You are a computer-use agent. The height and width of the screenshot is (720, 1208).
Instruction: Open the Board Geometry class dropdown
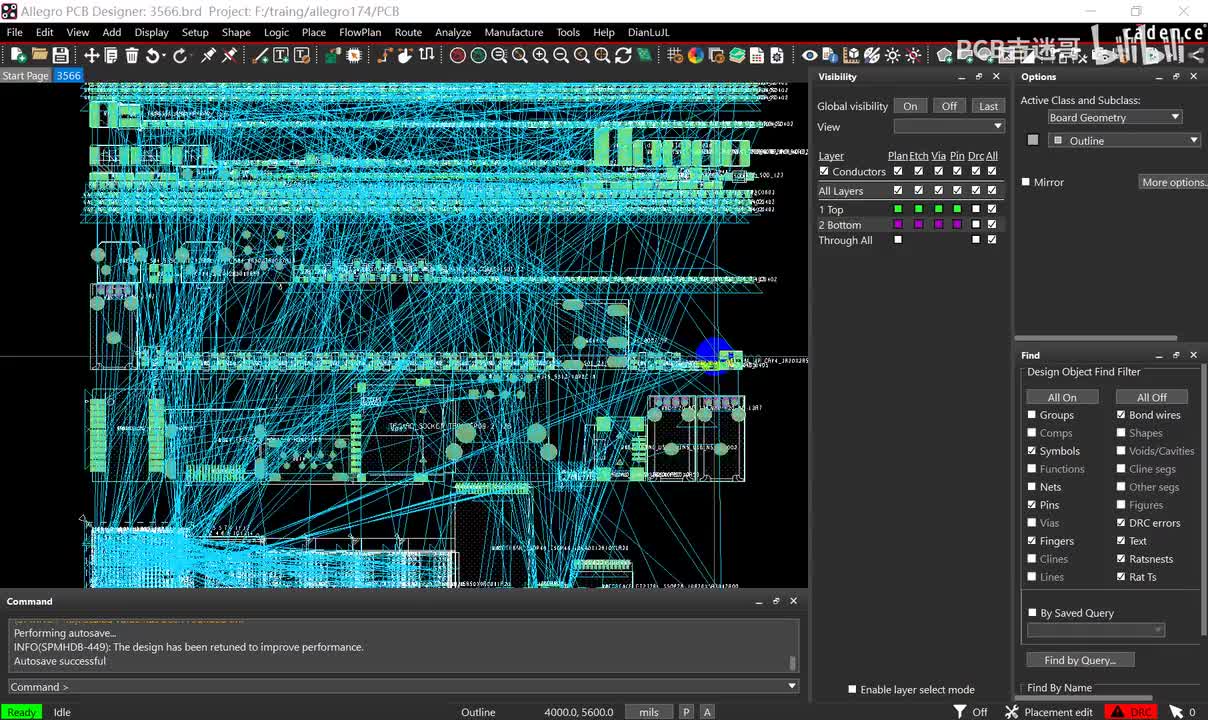tap(1115, 117)
